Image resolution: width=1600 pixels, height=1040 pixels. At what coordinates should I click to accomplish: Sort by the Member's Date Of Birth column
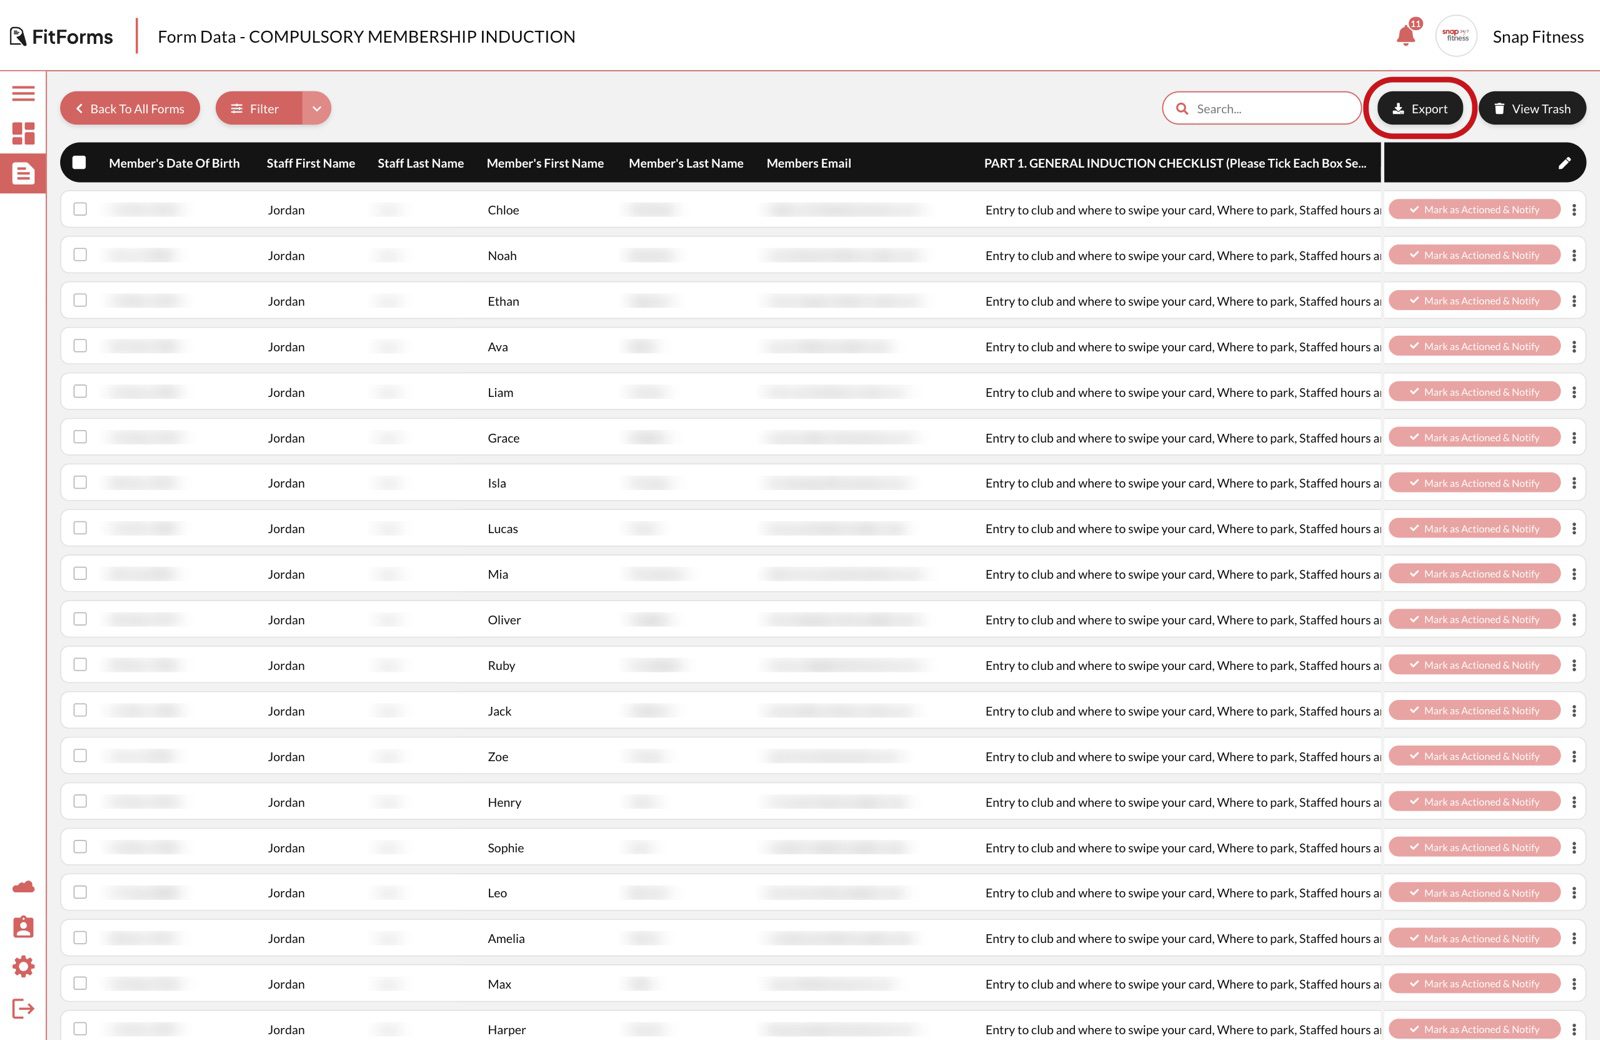point(174,163)
